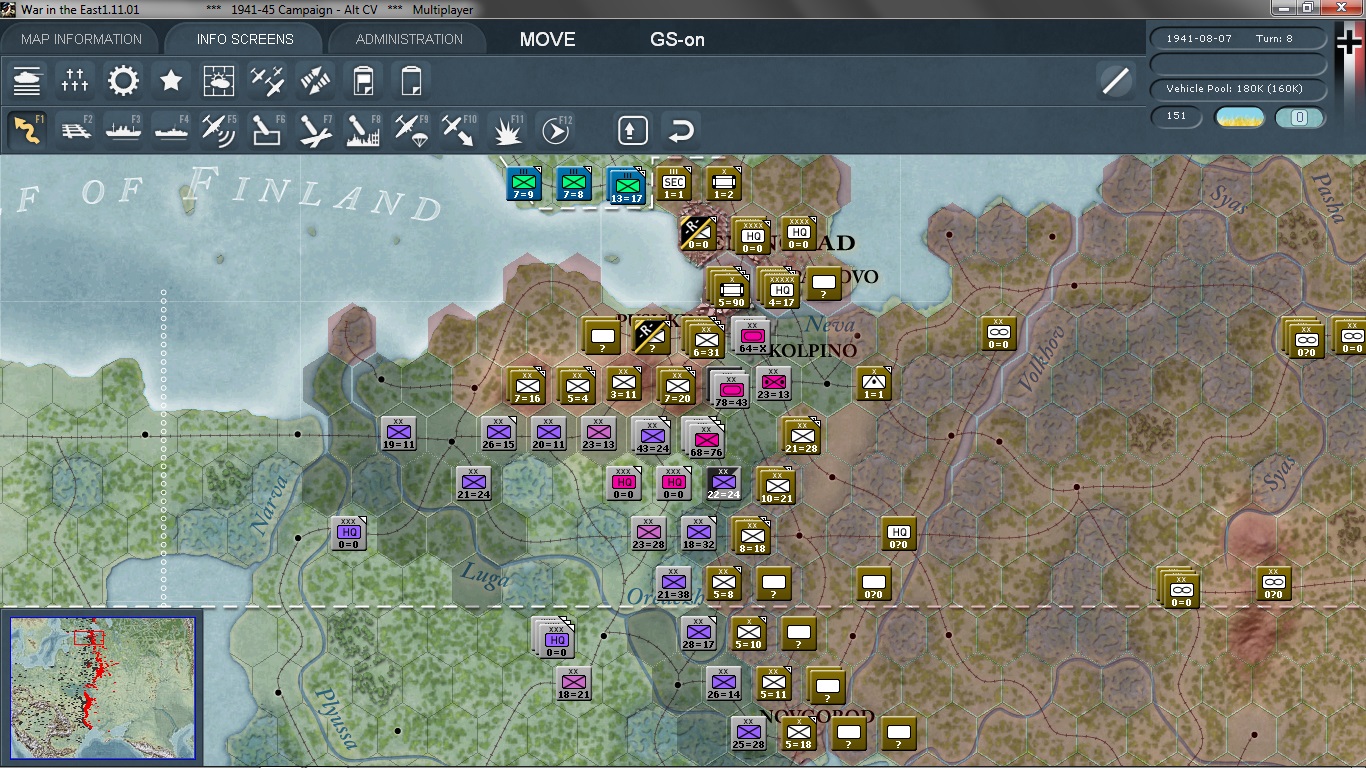This screenshot has width=1366, height=768.
Task: Select the purple 25=28 unit near Novgorod
Action: click(748, 734)
